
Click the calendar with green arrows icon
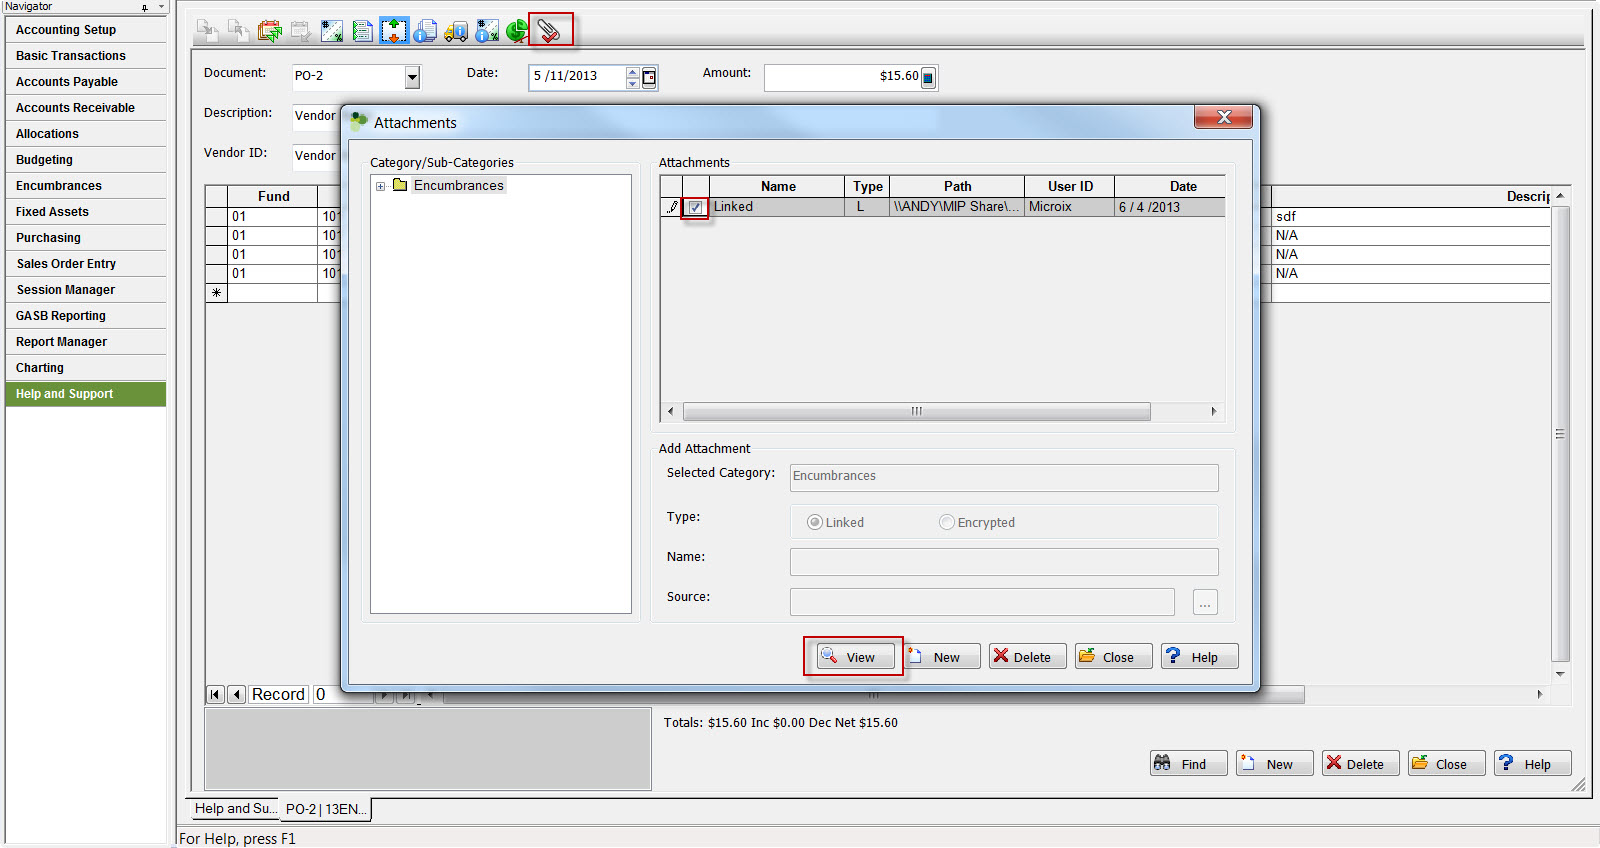click(270, 31)
